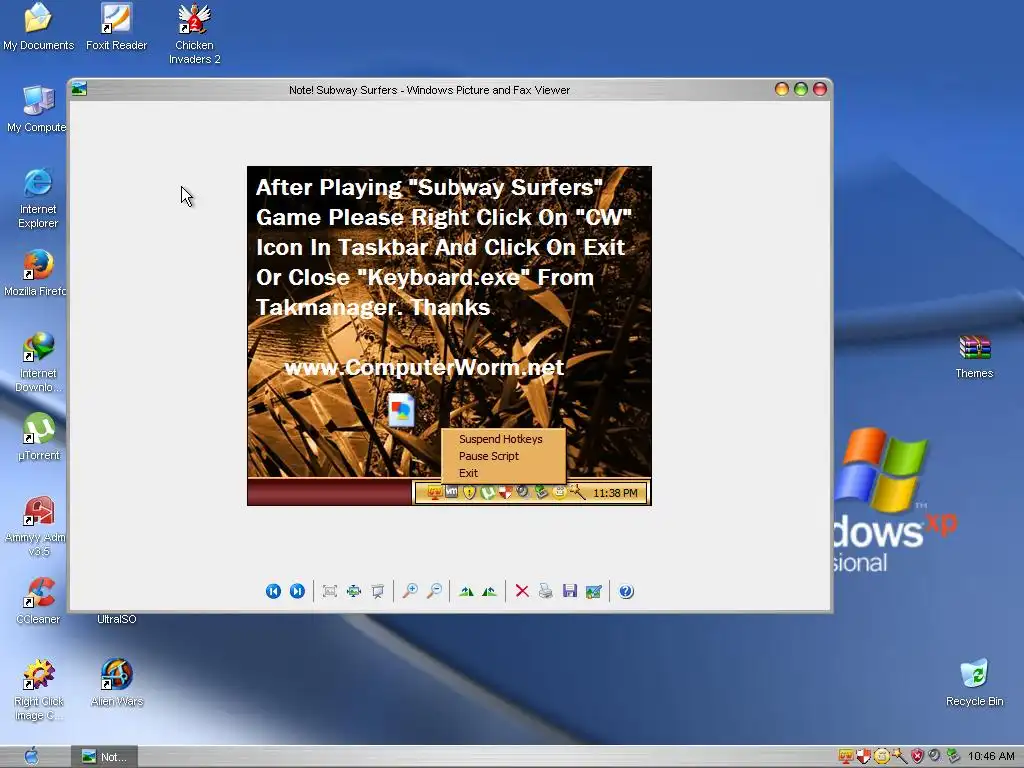Screen dimensions: 1024x768
Task: Click the Safely Remove Hardware tray icon
Action: 953,756
